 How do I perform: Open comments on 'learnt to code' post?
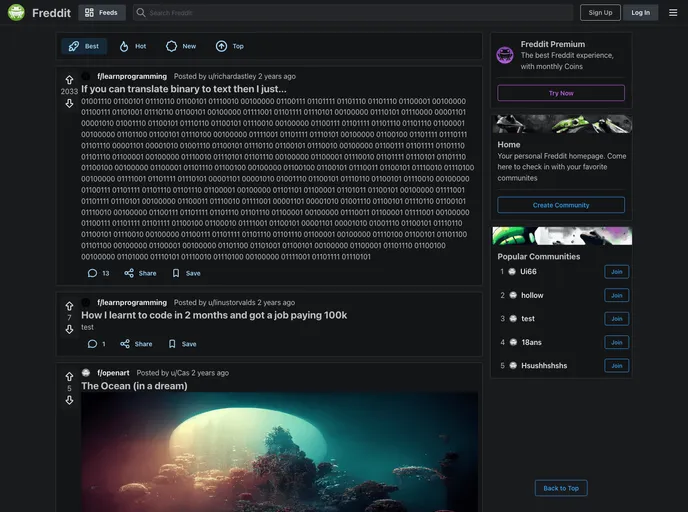(x=97, y=344)
